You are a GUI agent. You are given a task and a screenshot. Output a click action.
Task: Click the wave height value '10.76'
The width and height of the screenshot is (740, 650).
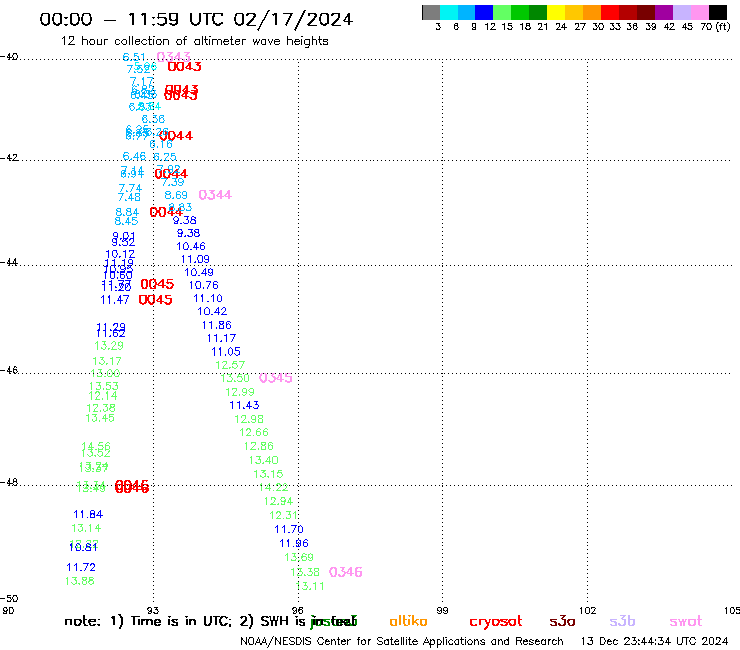tap(204, 286)
